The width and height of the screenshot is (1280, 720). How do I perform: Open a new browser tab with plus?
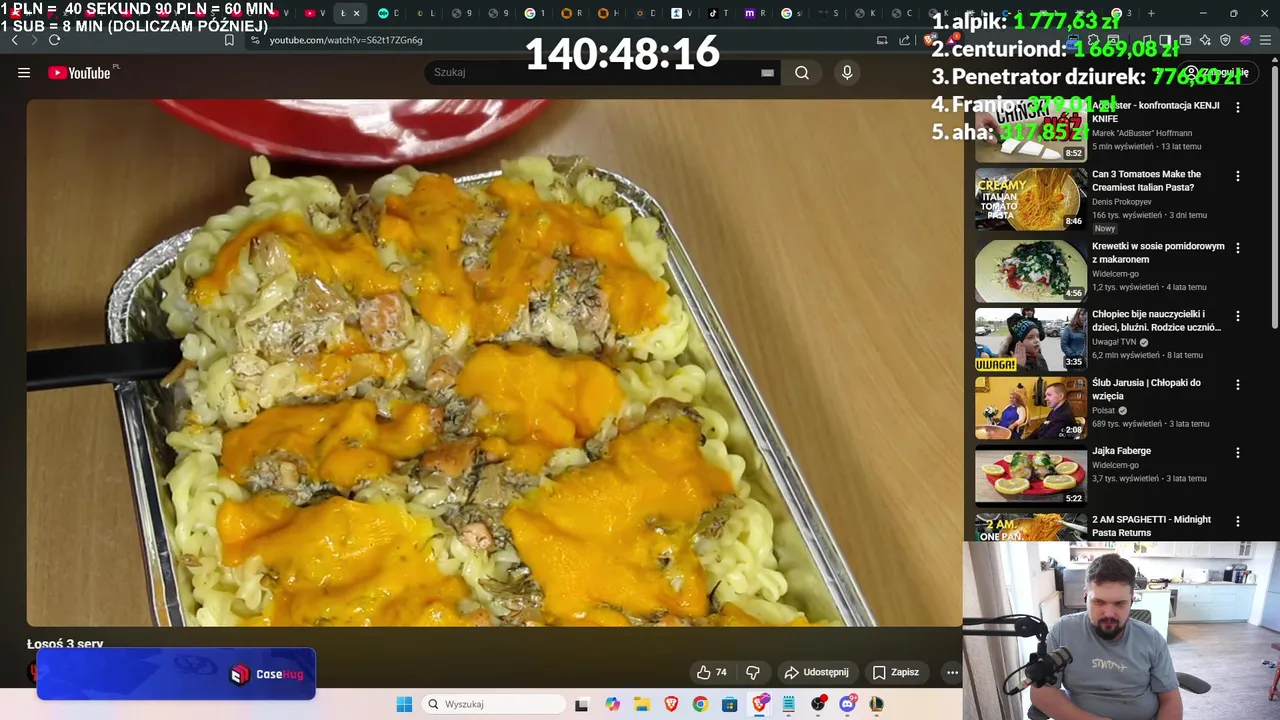point(1151,13)
